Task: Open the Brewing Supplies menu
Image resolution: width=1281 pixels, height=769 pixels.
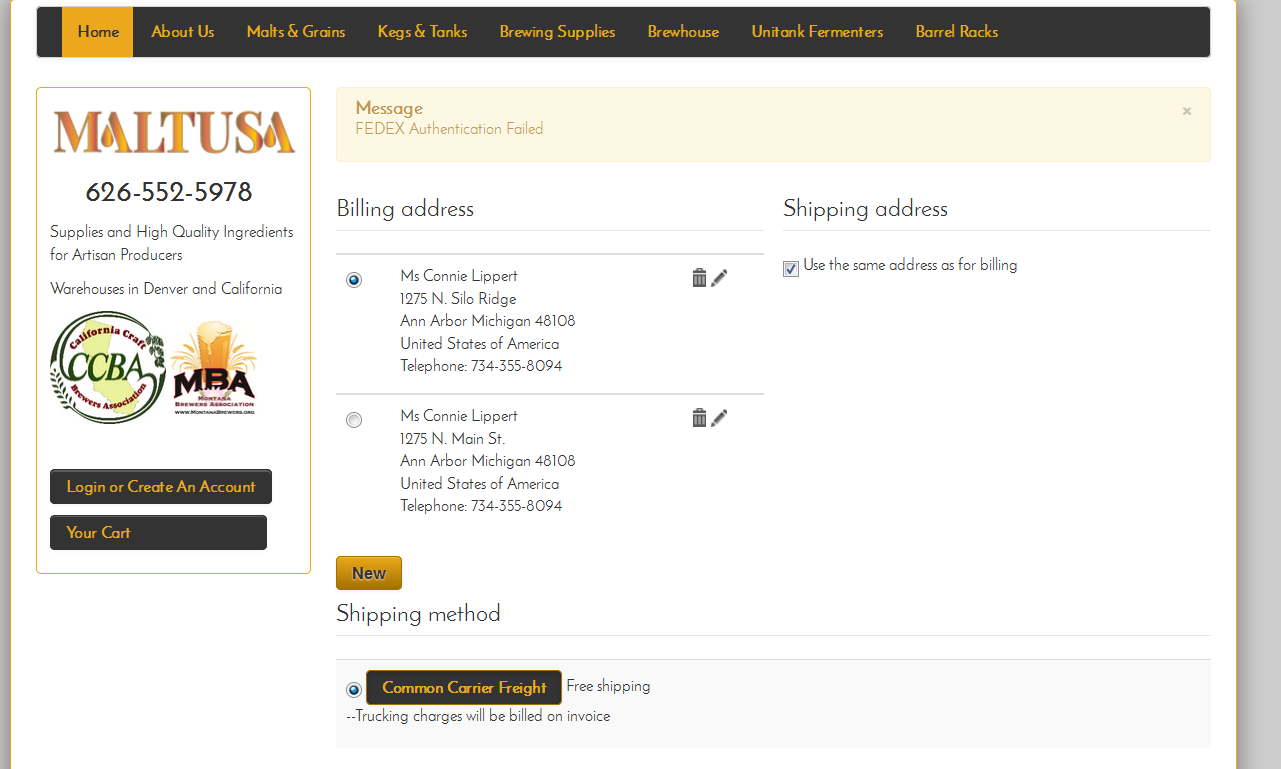Action: (558, 32)
